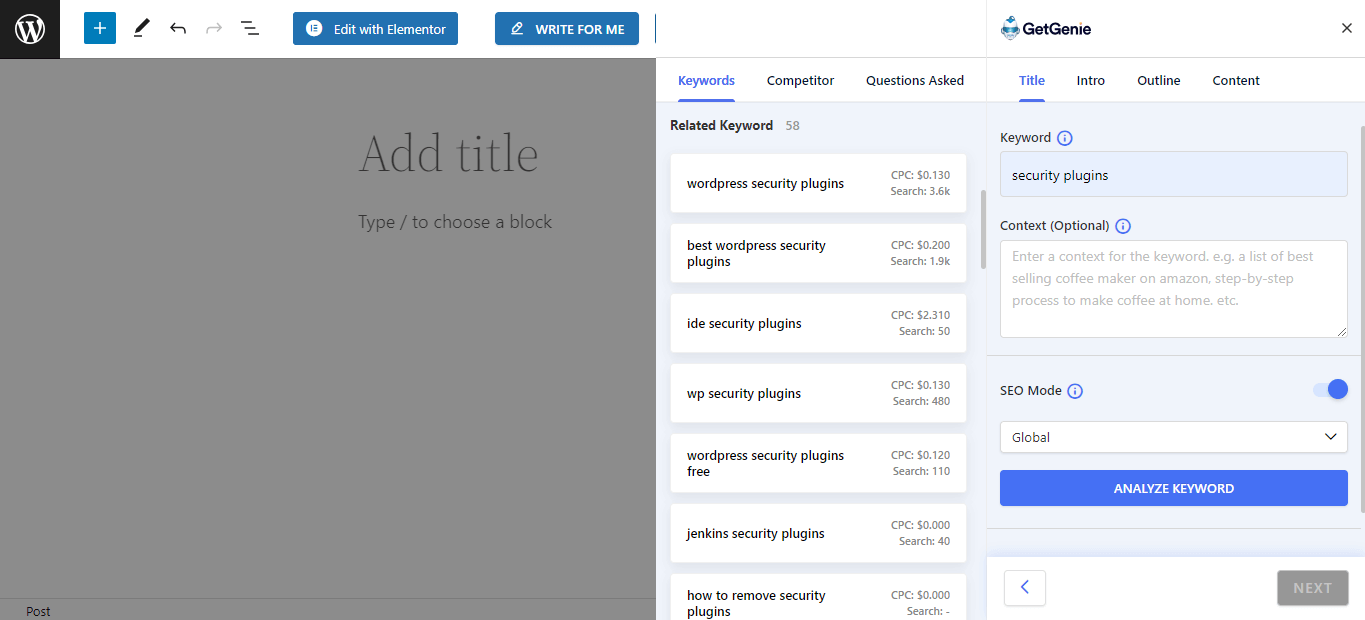Click the Type / to choose a block placeholder
This screenshot has width=1365, height=620.
coord(455,222)
